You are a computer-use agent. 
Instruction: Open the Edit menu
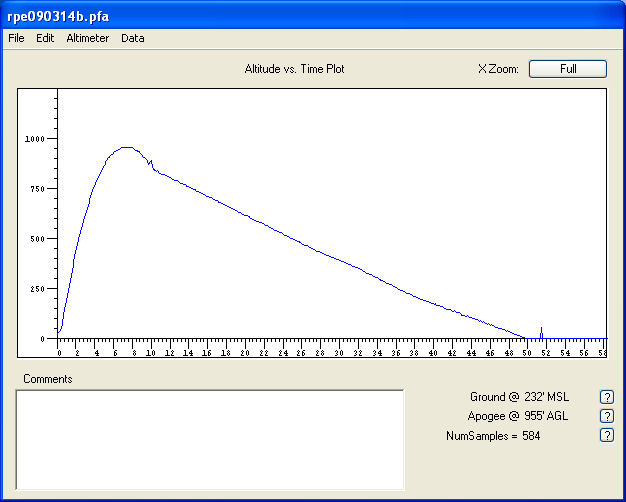45,38
